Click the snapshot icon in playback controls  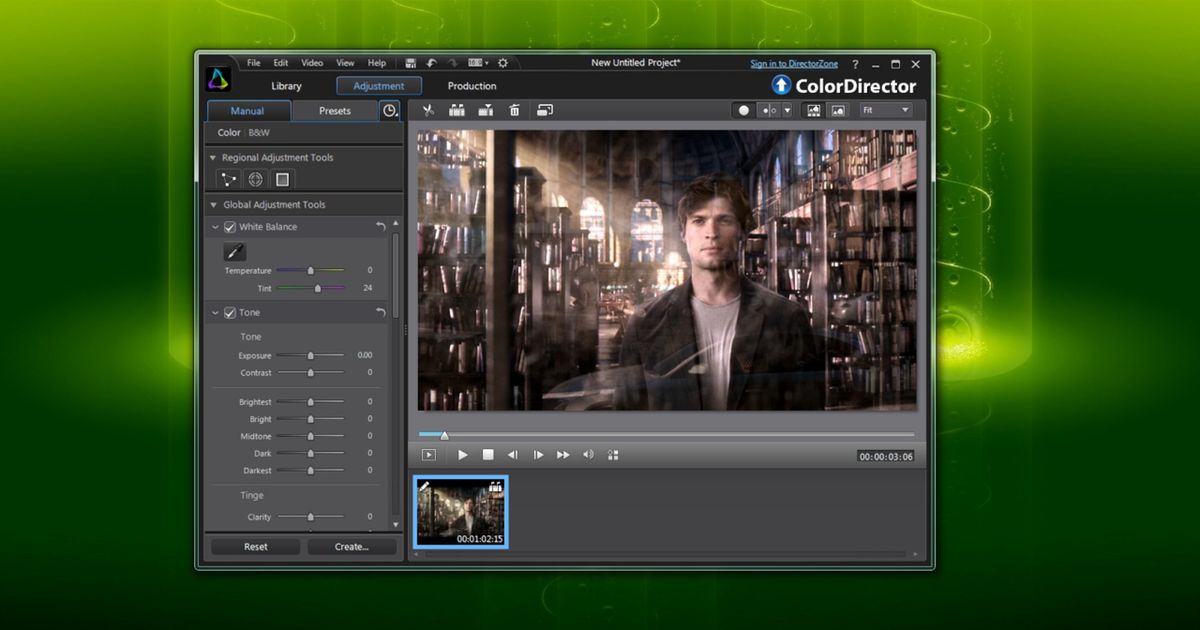coord(614,454)
